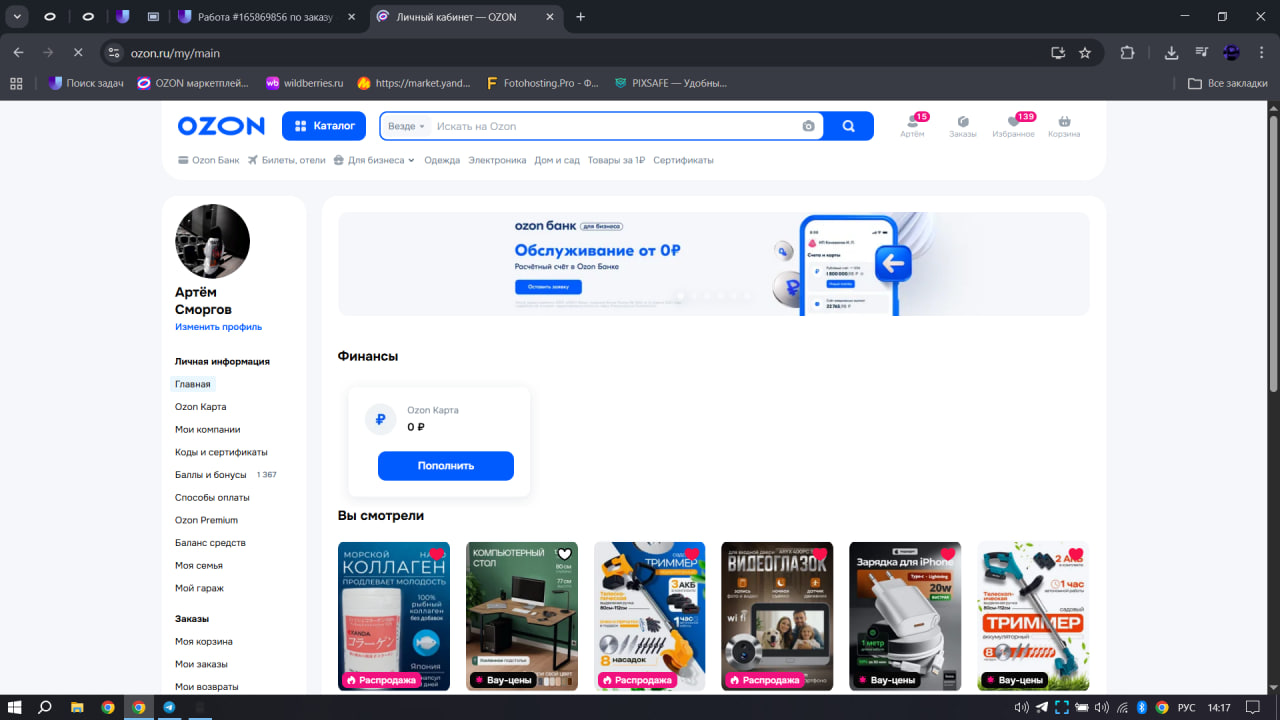The image size is (1280, 720).
Task: Click the browser back arrow
Action: click(x=18, y=53)
